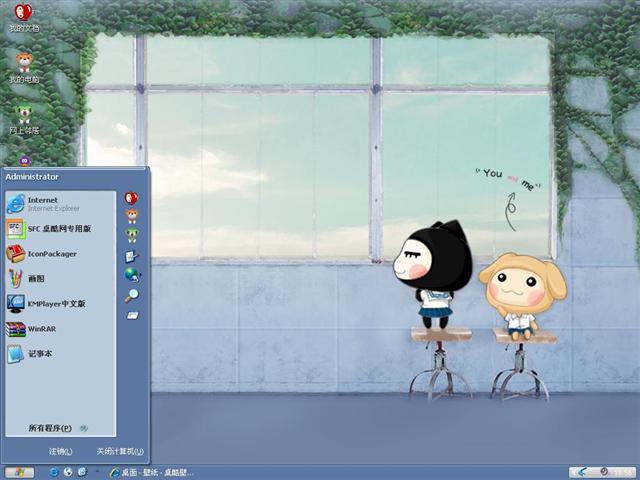Open the magnifier search icon in start menu
The width and height of the screenshot is (640, 480).
pyautogui.click(x=131, y=296)
